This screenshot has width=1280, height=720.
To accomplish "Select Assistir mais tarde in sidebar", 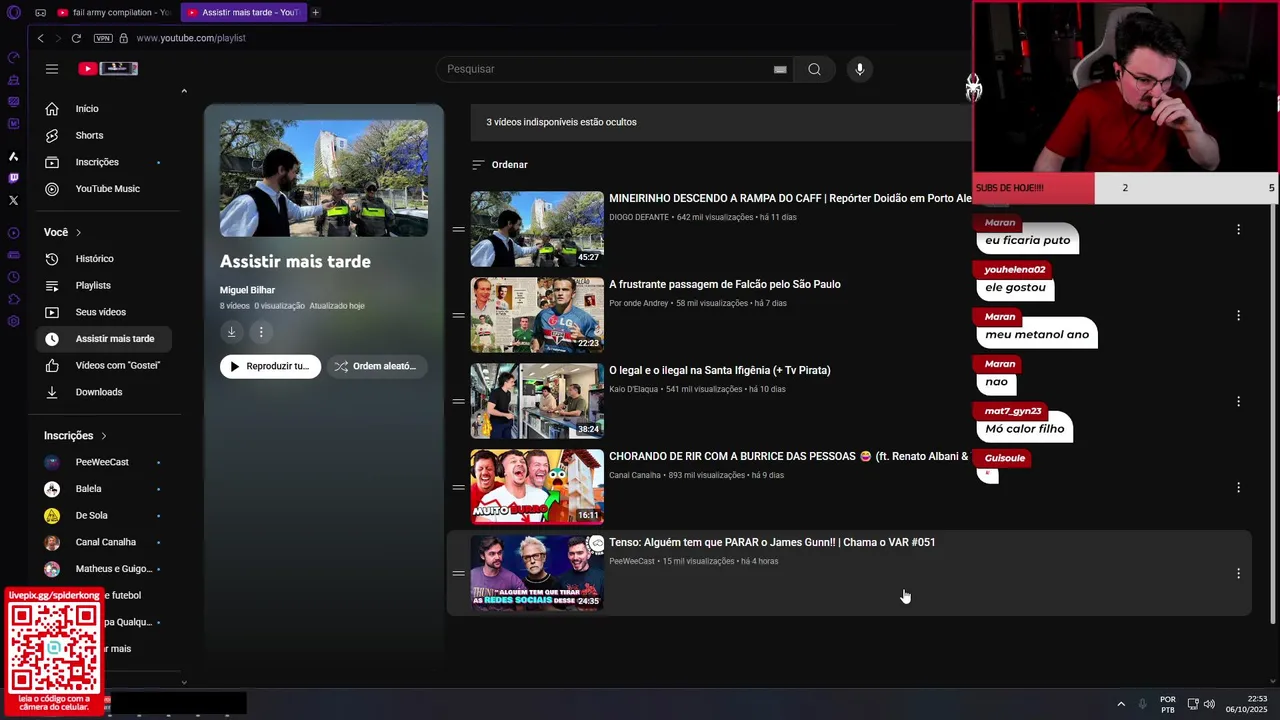I will point(104,339).
